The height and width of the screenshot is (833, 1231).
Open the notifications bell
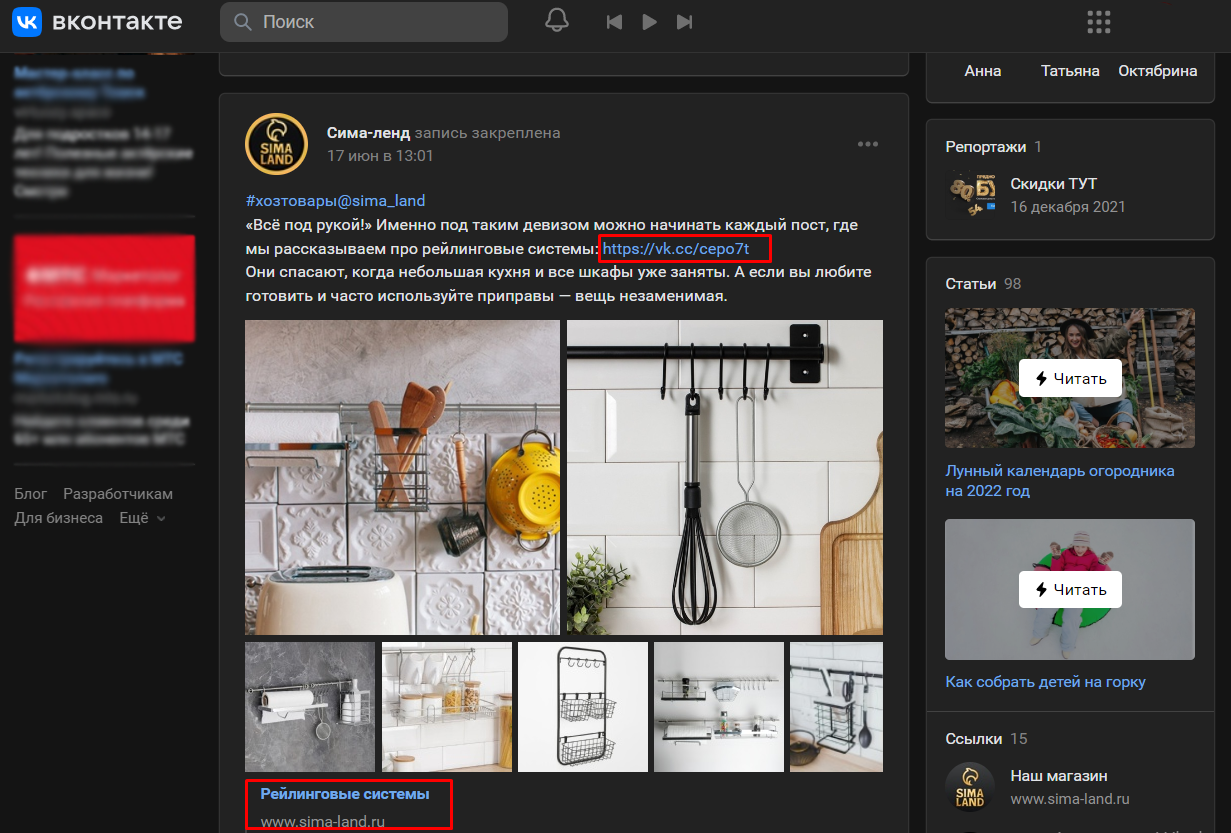click(557, 21)
